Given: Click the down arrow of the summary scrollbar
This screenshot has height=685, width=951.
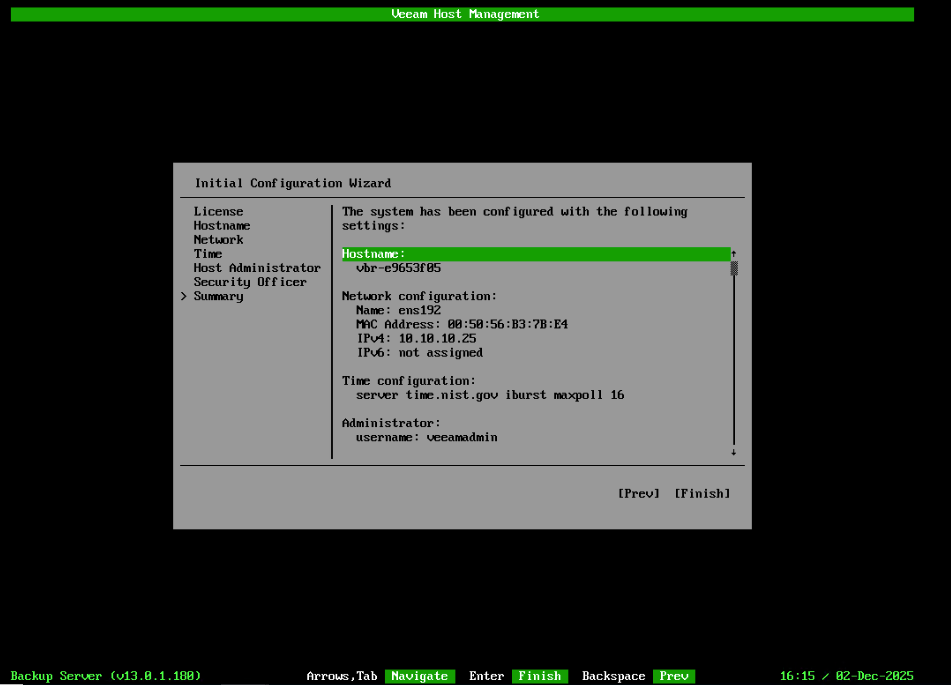Looking at the screenshot, I should [x=733, y=451].
